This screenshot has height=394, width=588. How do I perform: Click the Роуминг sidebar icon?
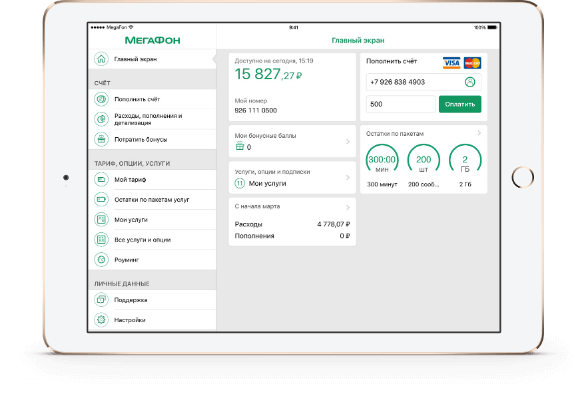pos(101,259)
